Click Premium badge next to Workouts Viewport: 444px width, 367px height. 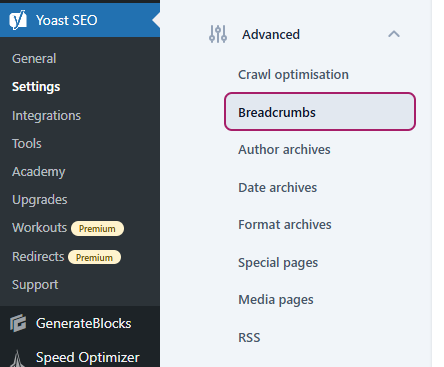click(97, 229)
